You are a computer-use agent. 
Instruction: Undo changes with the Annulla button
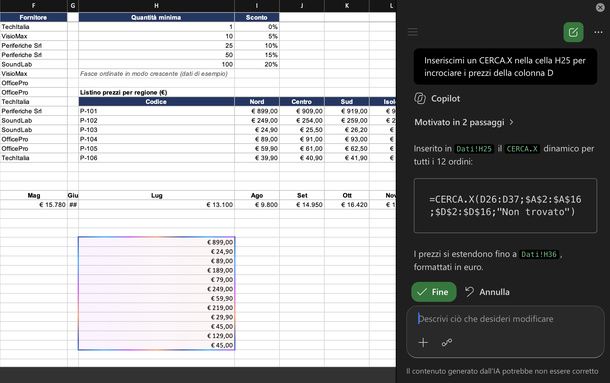coord(487,292)
